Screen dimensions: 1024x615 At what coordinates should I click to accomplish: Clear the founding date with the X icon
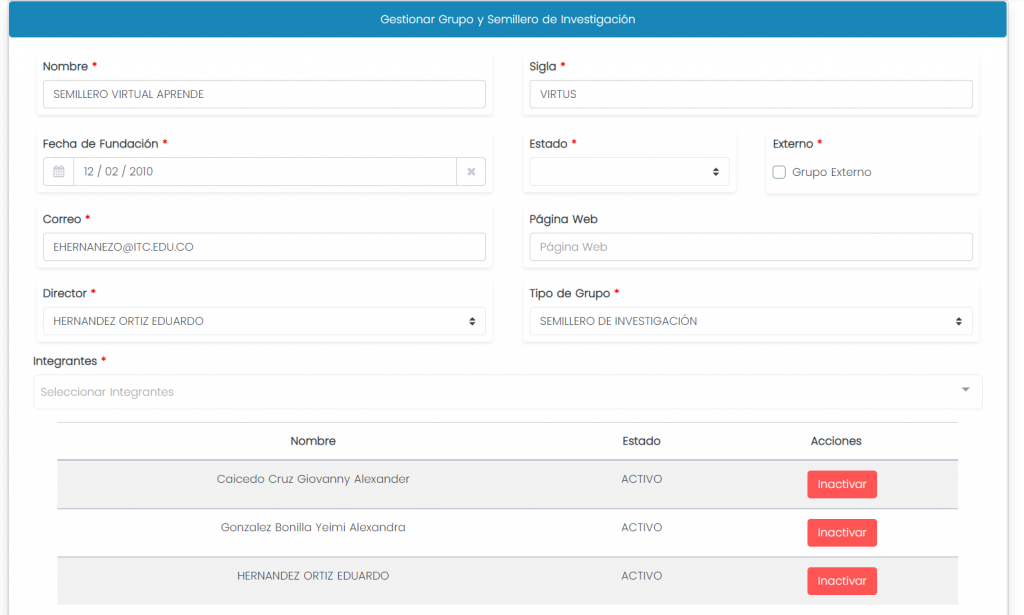471,172
